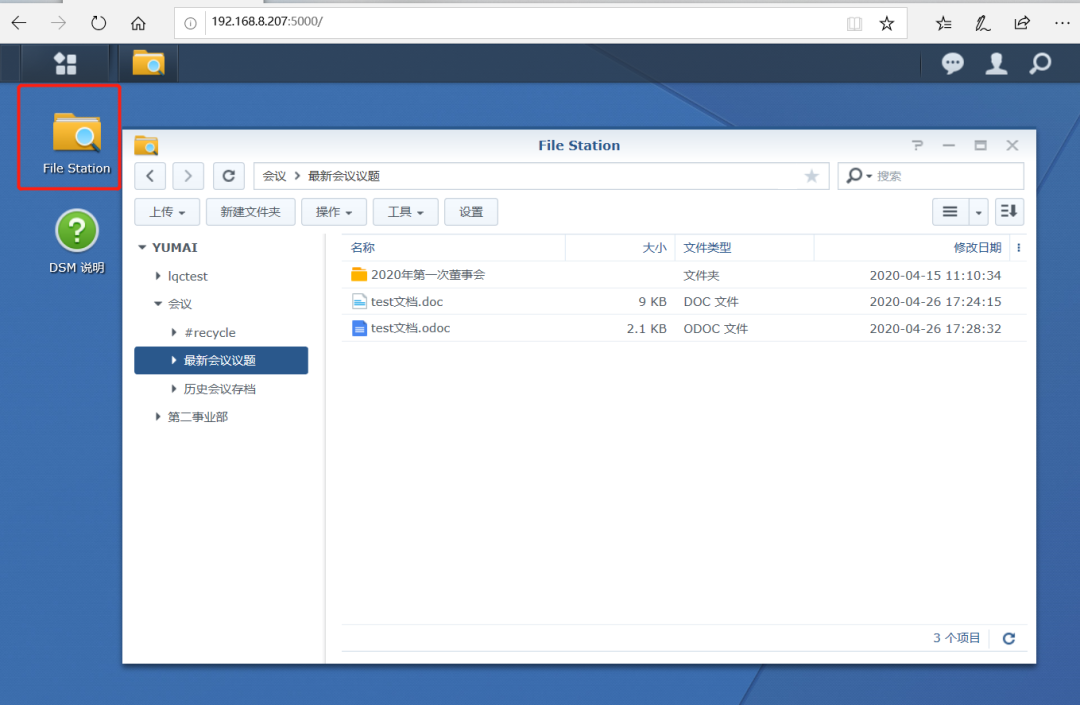Screen dimensions: 1080x705
Task: Expand the lqctest shared folder
Action: coord(159,276)
